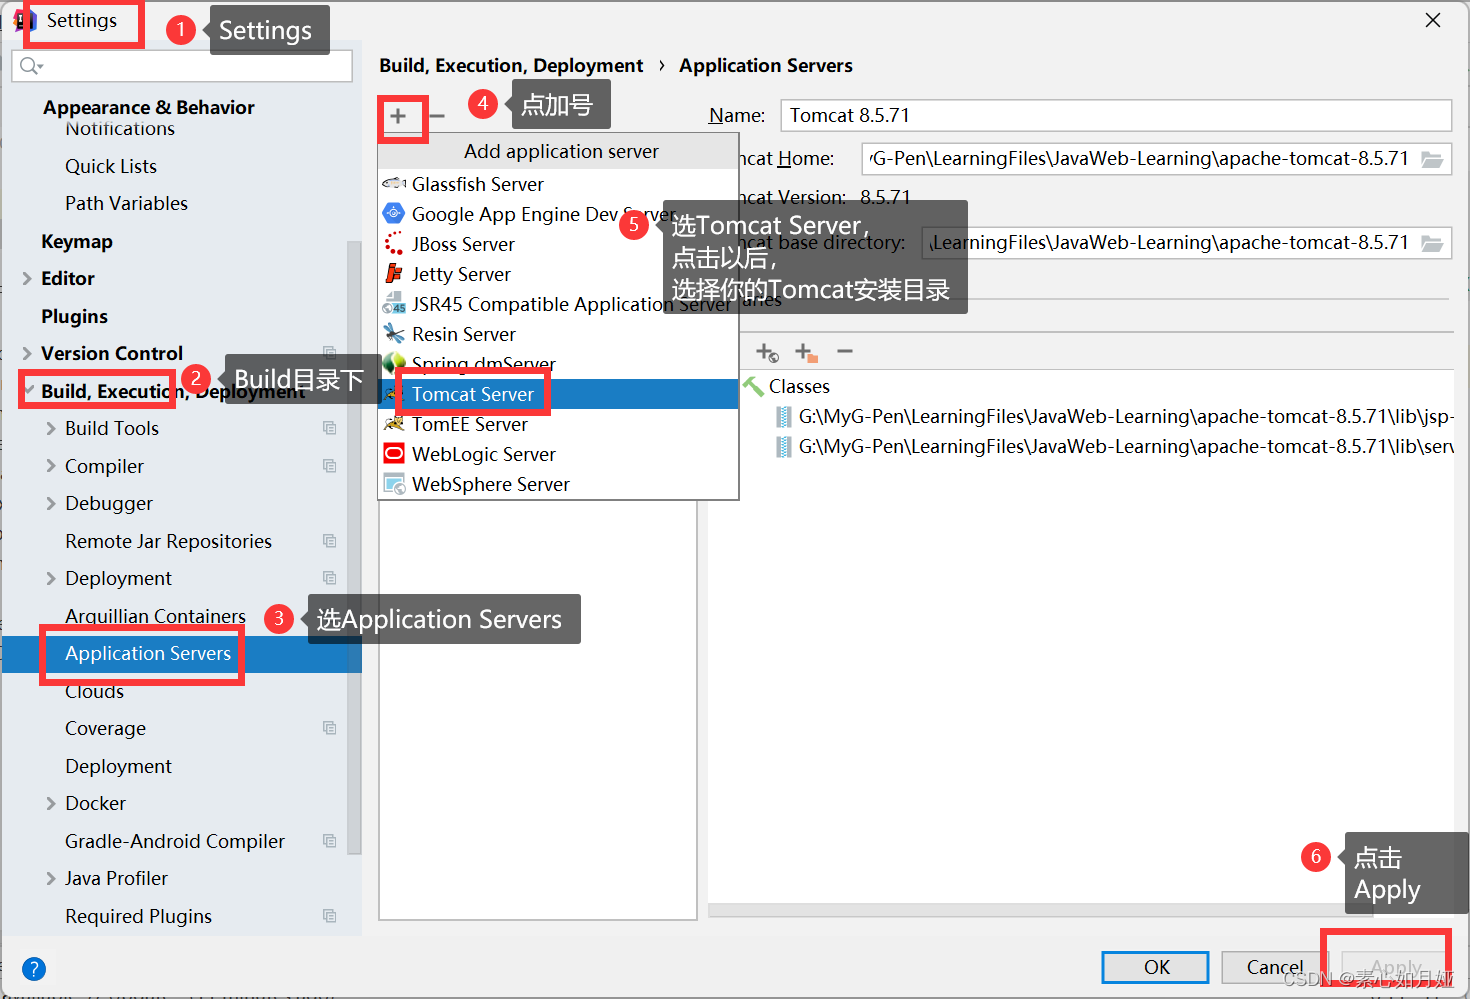Select WebSphere Server entry
The image size is (1470, 999).
558,484
